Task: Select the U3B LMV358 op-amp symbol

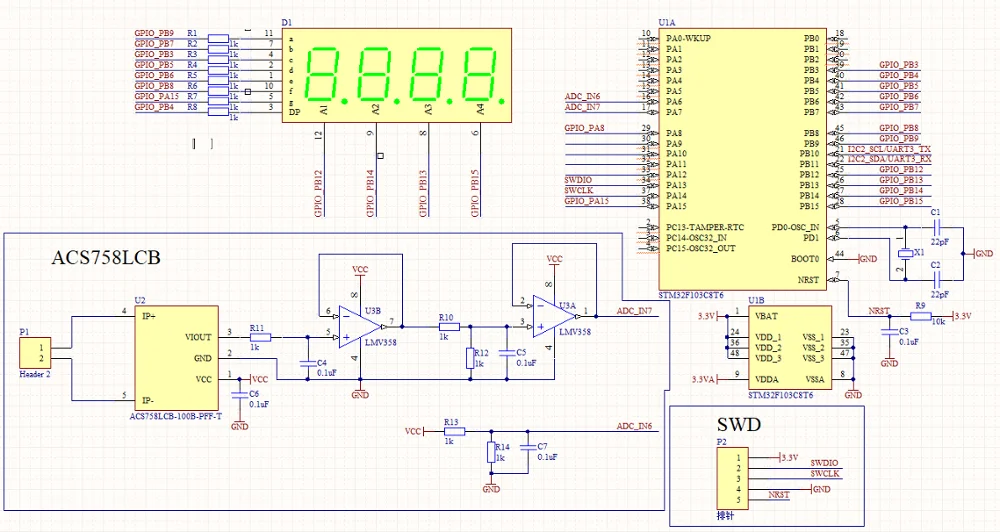Action: [x=360, y=326]
